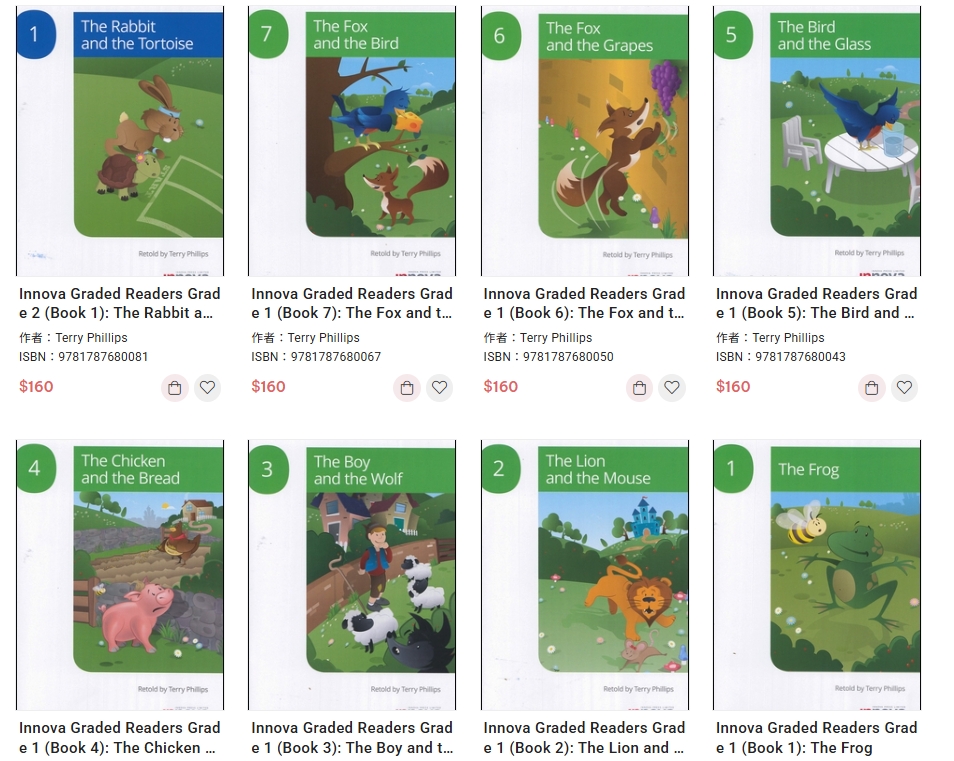The height and width of the screenshot is (761, 954).
Task: Add The Bird and the Glass to cart
Action: [872, 387]
